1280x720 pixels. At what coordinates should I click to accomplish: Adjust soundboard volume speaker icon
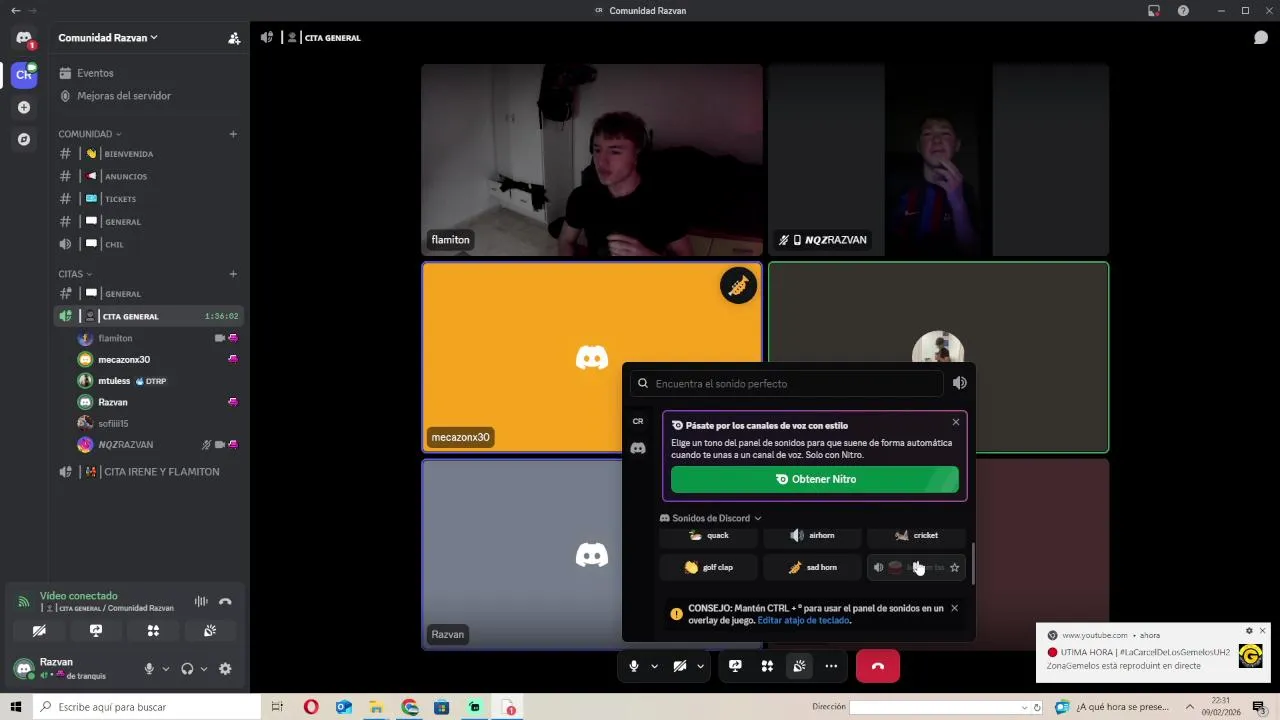[x=960, y=383]
